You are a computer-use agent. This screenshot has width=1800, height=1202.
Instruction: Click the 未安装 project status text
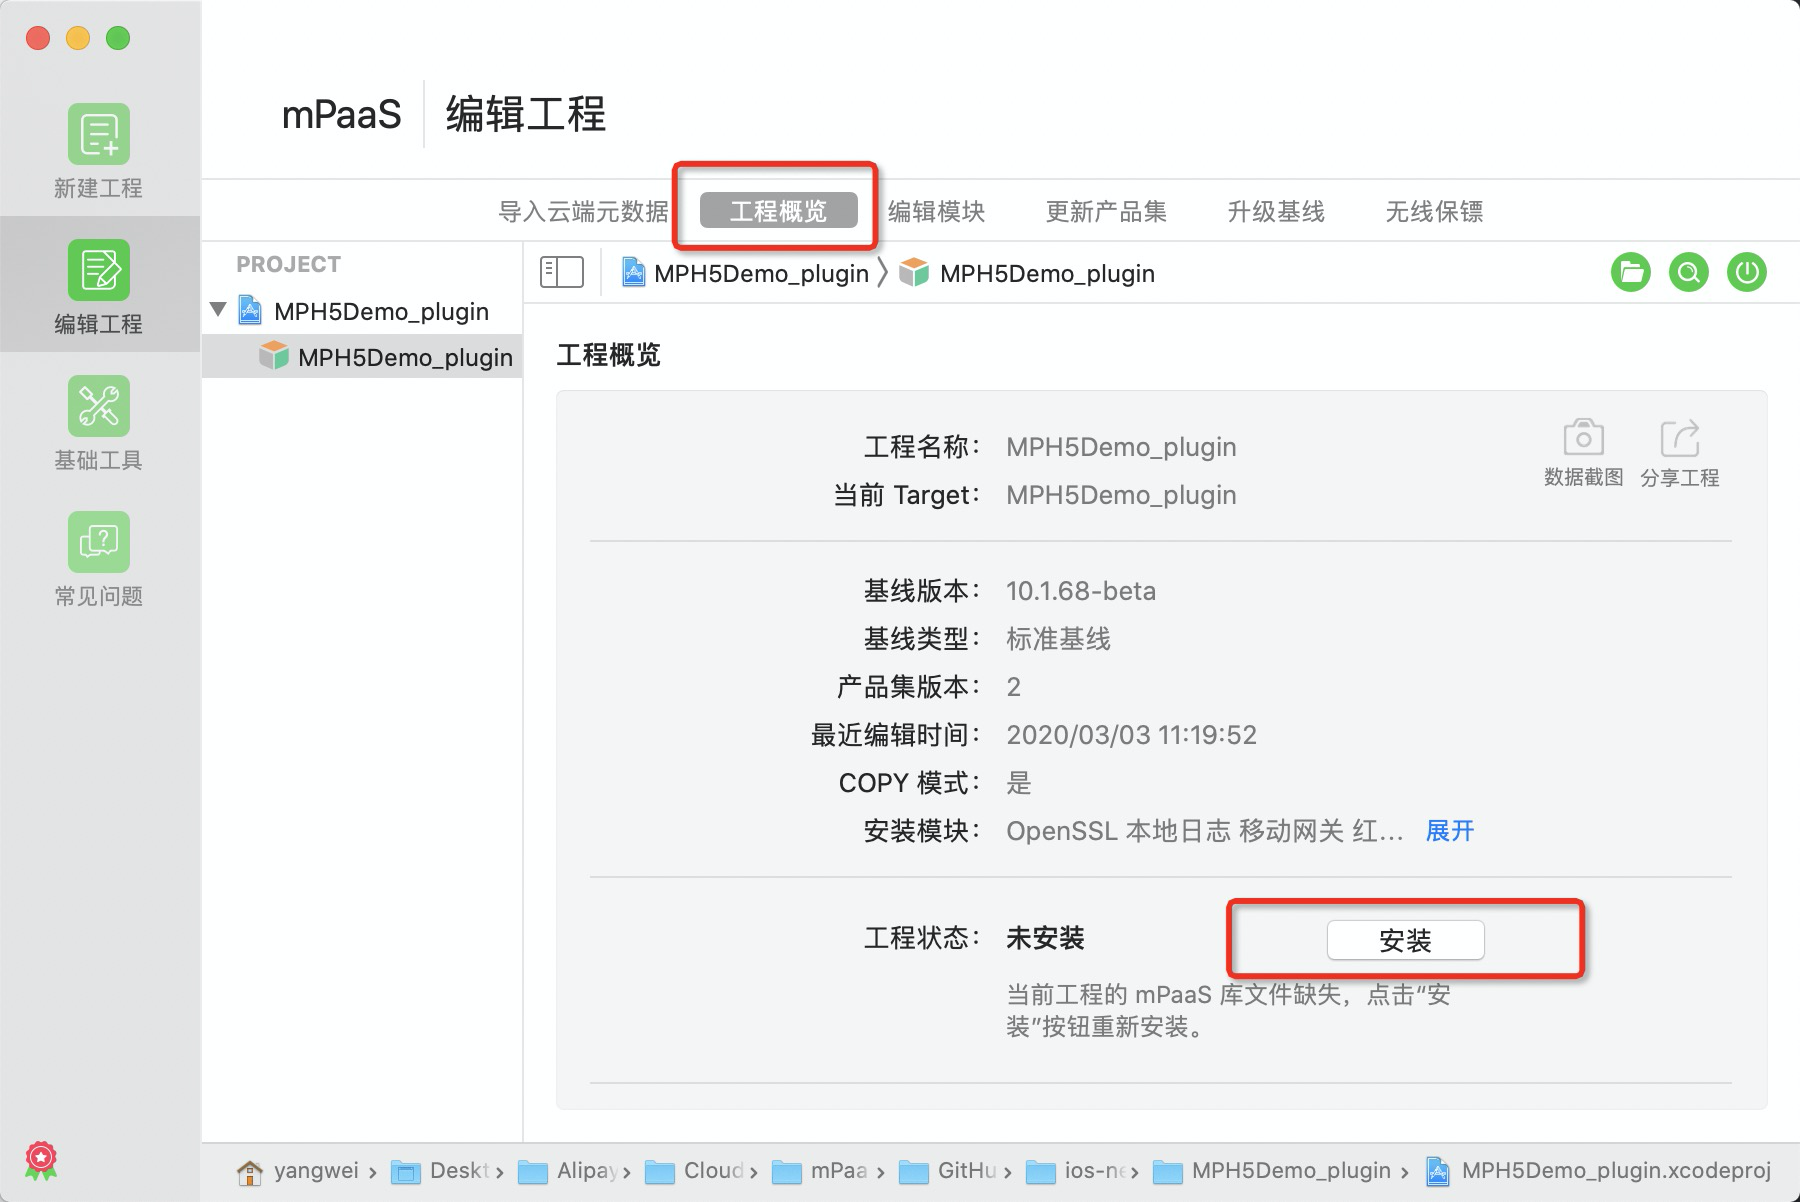coord(1045,938)
